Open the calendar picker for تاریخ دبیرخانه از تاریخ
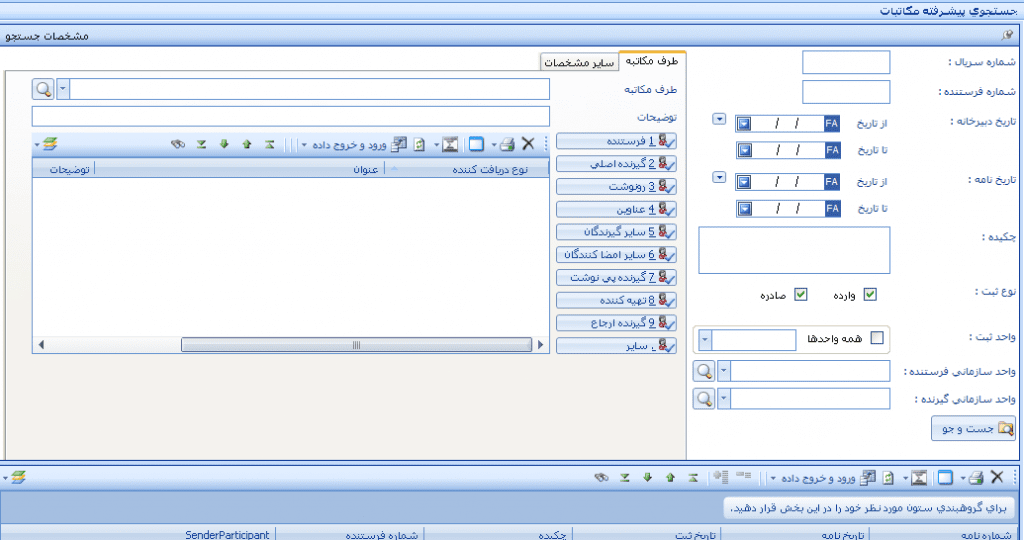Image resolution: width=1024 pixels, height=540 pixels. click(745, 123)
